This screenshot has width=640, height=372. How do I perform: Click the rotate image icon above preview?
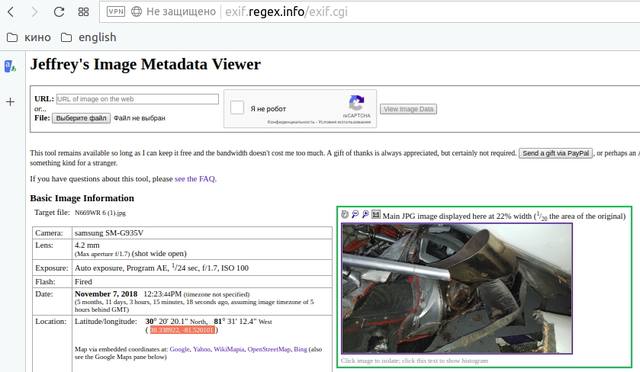click(345, 214)
